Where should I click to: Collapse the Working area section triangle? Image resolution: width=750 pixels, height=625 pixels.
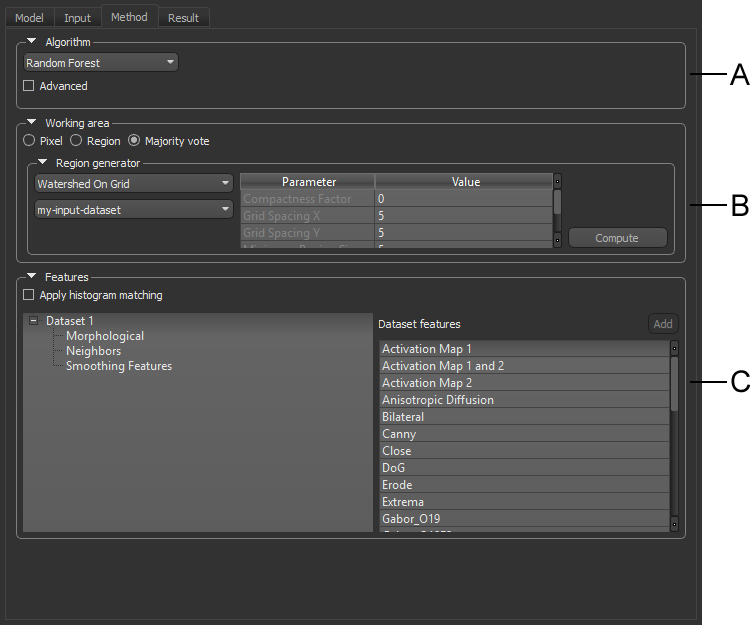coord(32,123)
